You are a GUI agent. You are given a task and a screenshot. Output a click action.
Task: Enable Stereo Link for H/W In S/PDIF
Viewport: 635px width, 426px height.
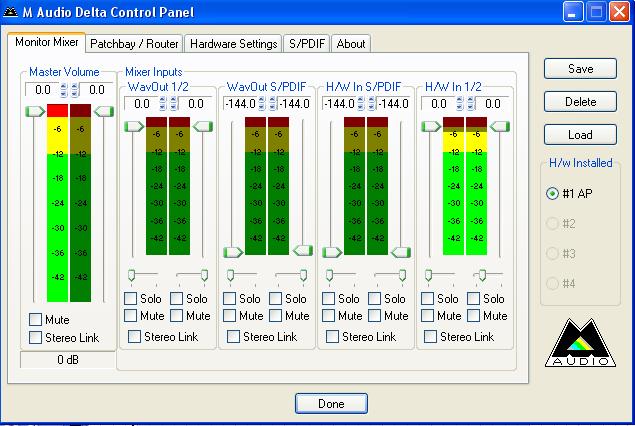tap(332, 337)
